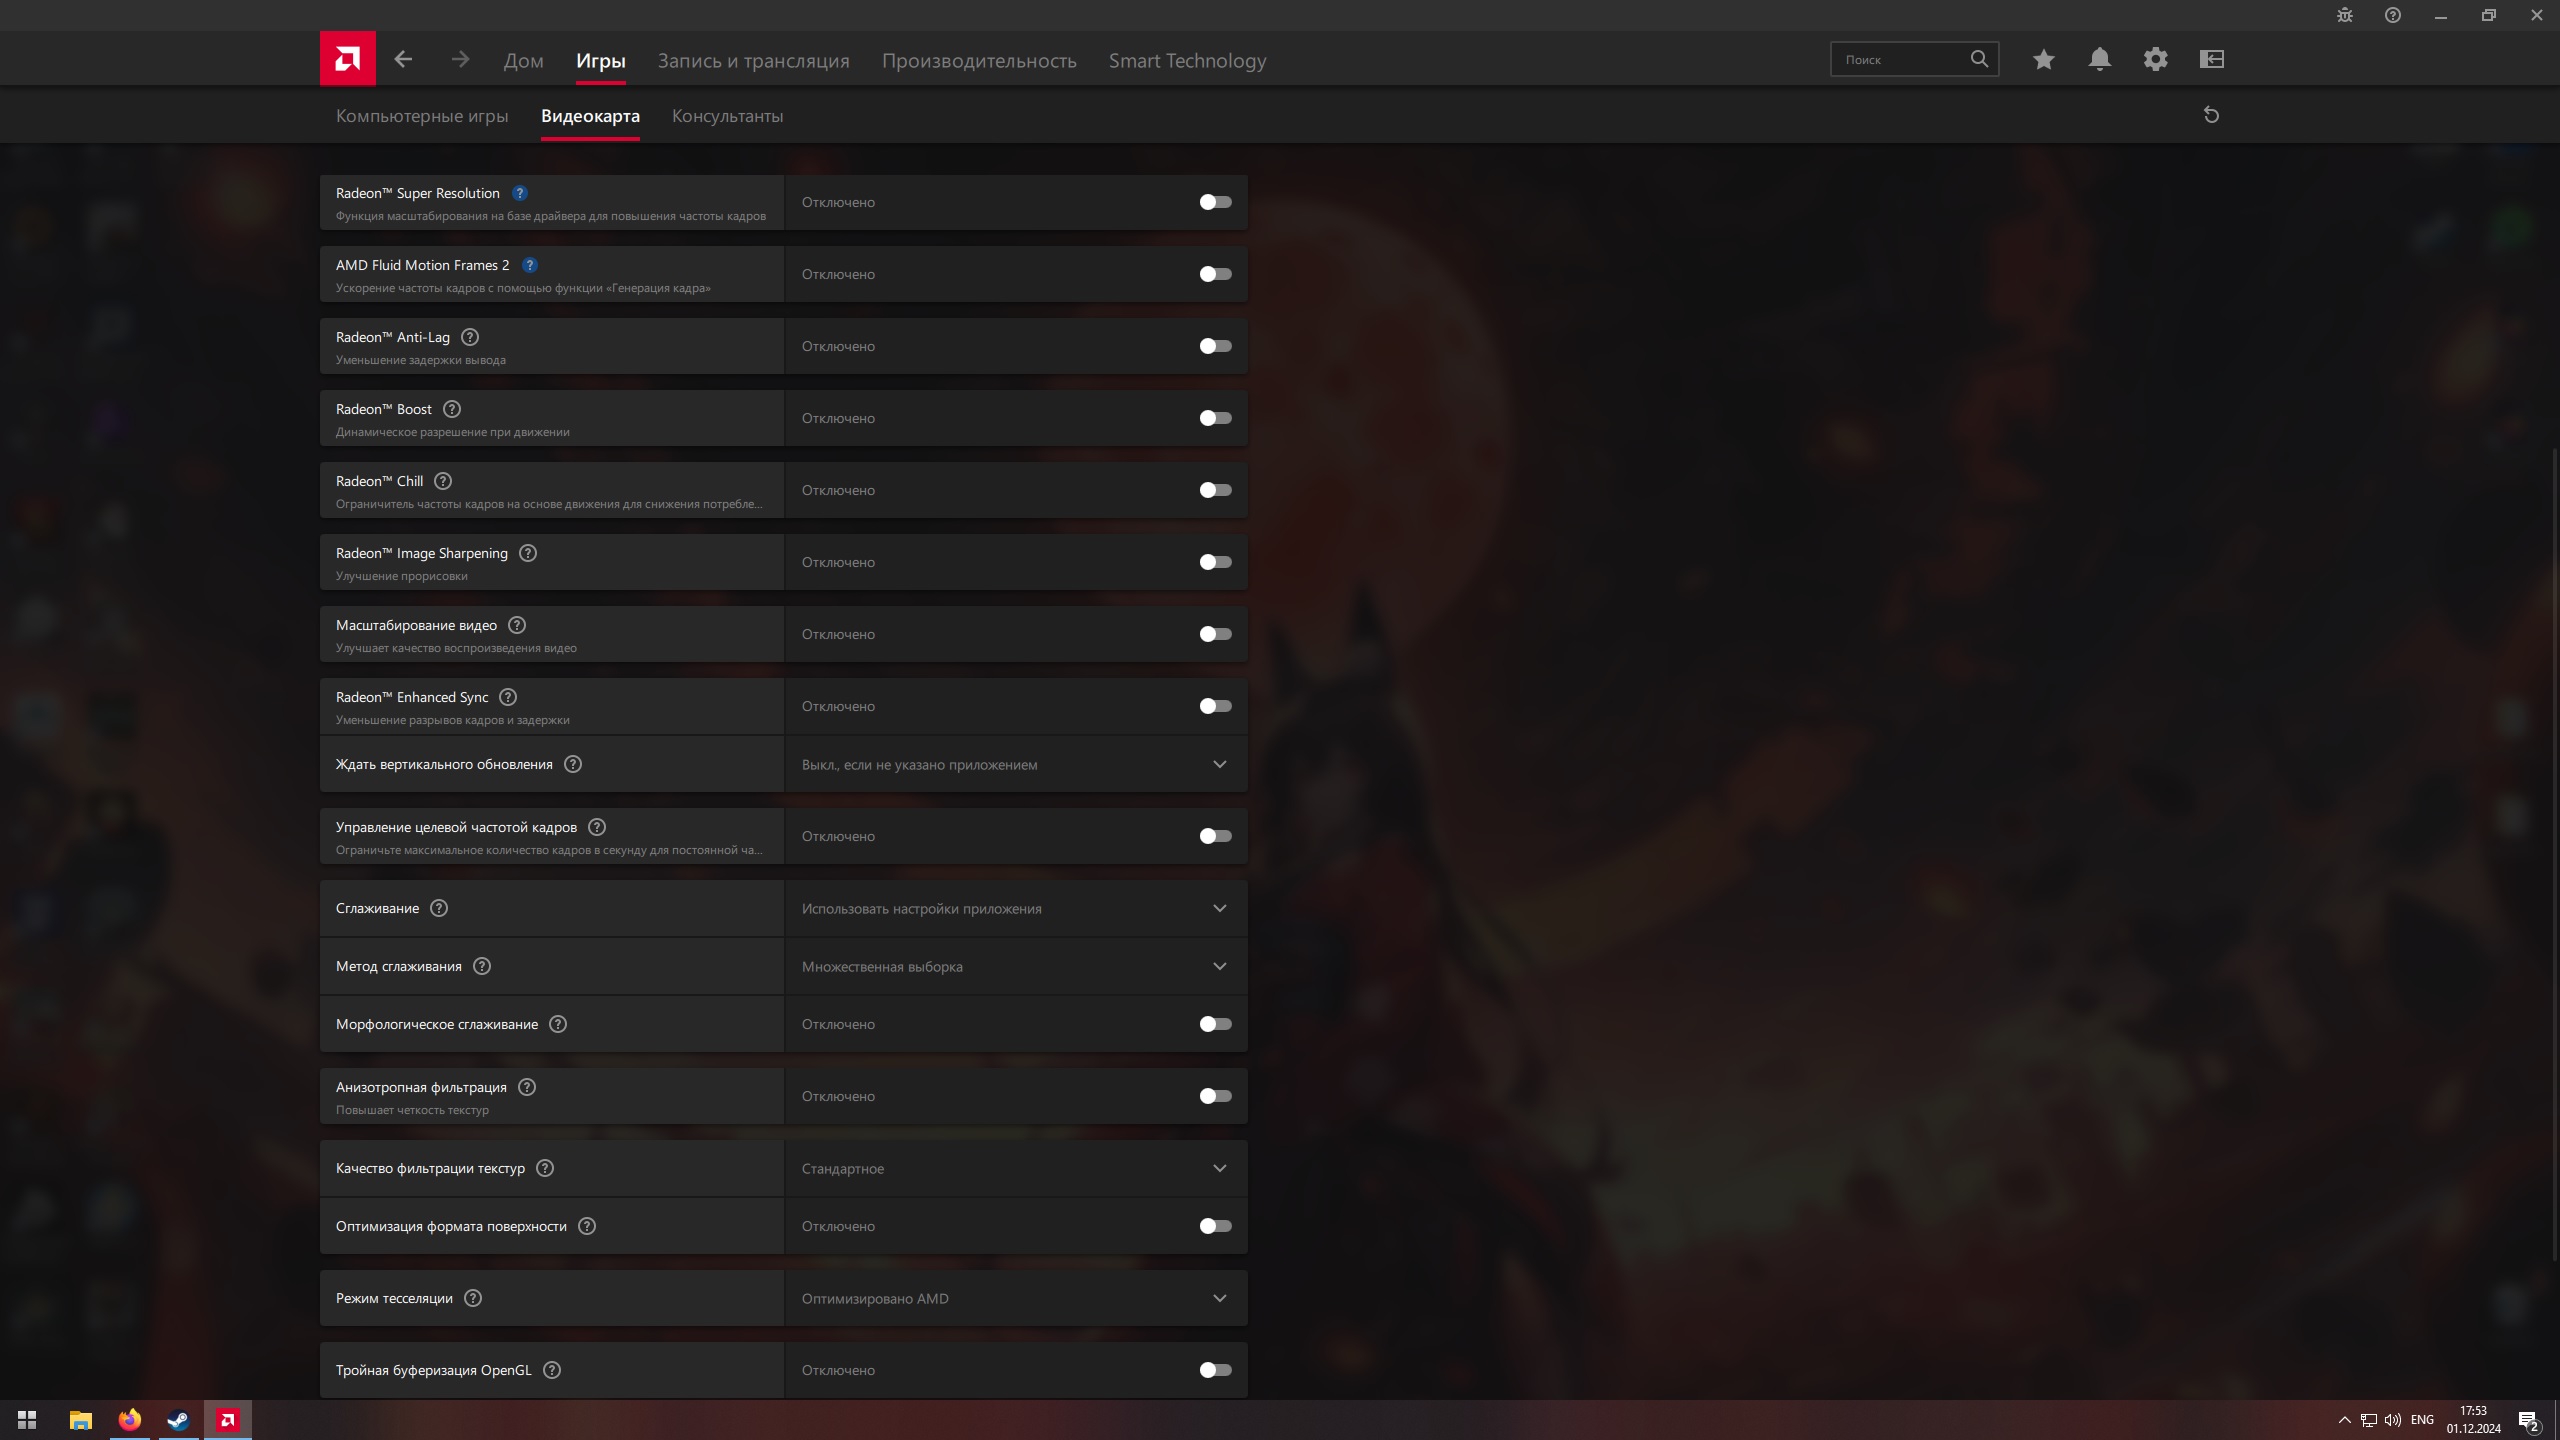Open Ждать вертикального обновления dropdown
2560x1440 pixels.
[1016, 764]
